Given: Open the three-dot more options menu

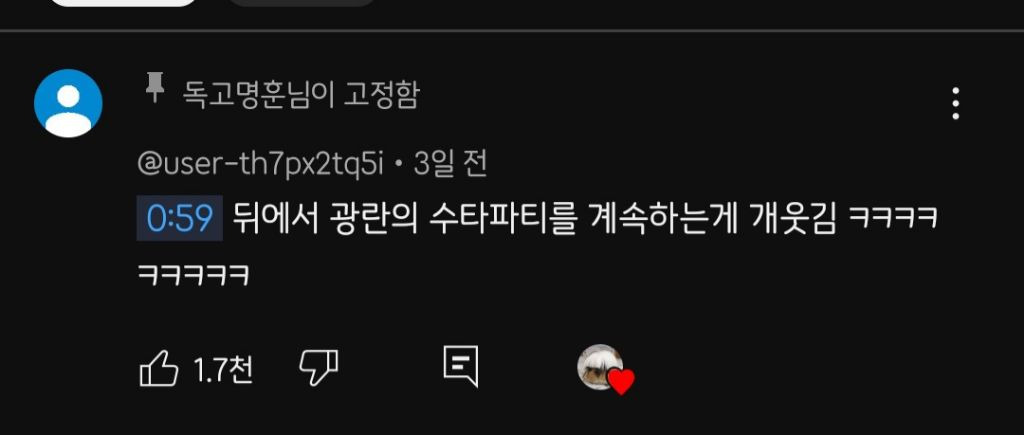Looking at the screenshot, I should click(x=955, y=103).
